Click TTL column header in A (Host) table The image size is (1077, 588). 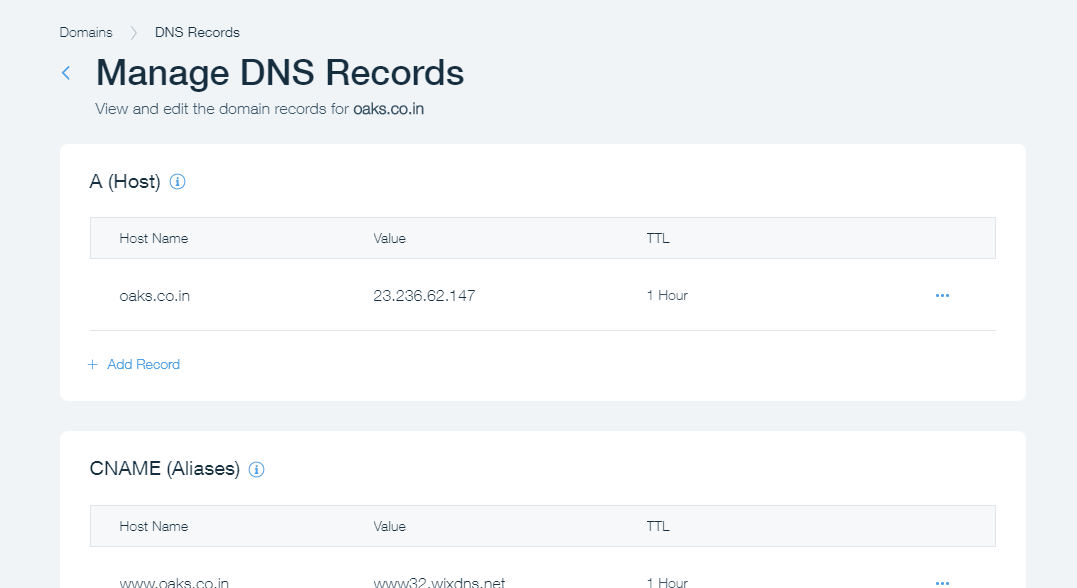click(657, 238)
